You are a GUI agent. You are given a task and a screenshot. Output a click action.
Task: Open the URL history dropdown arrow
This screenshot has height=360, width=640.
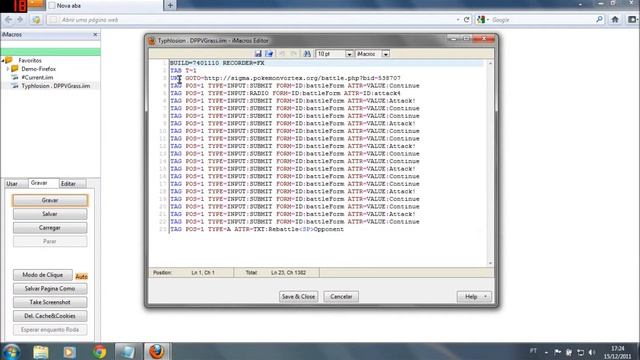[458, 20]
